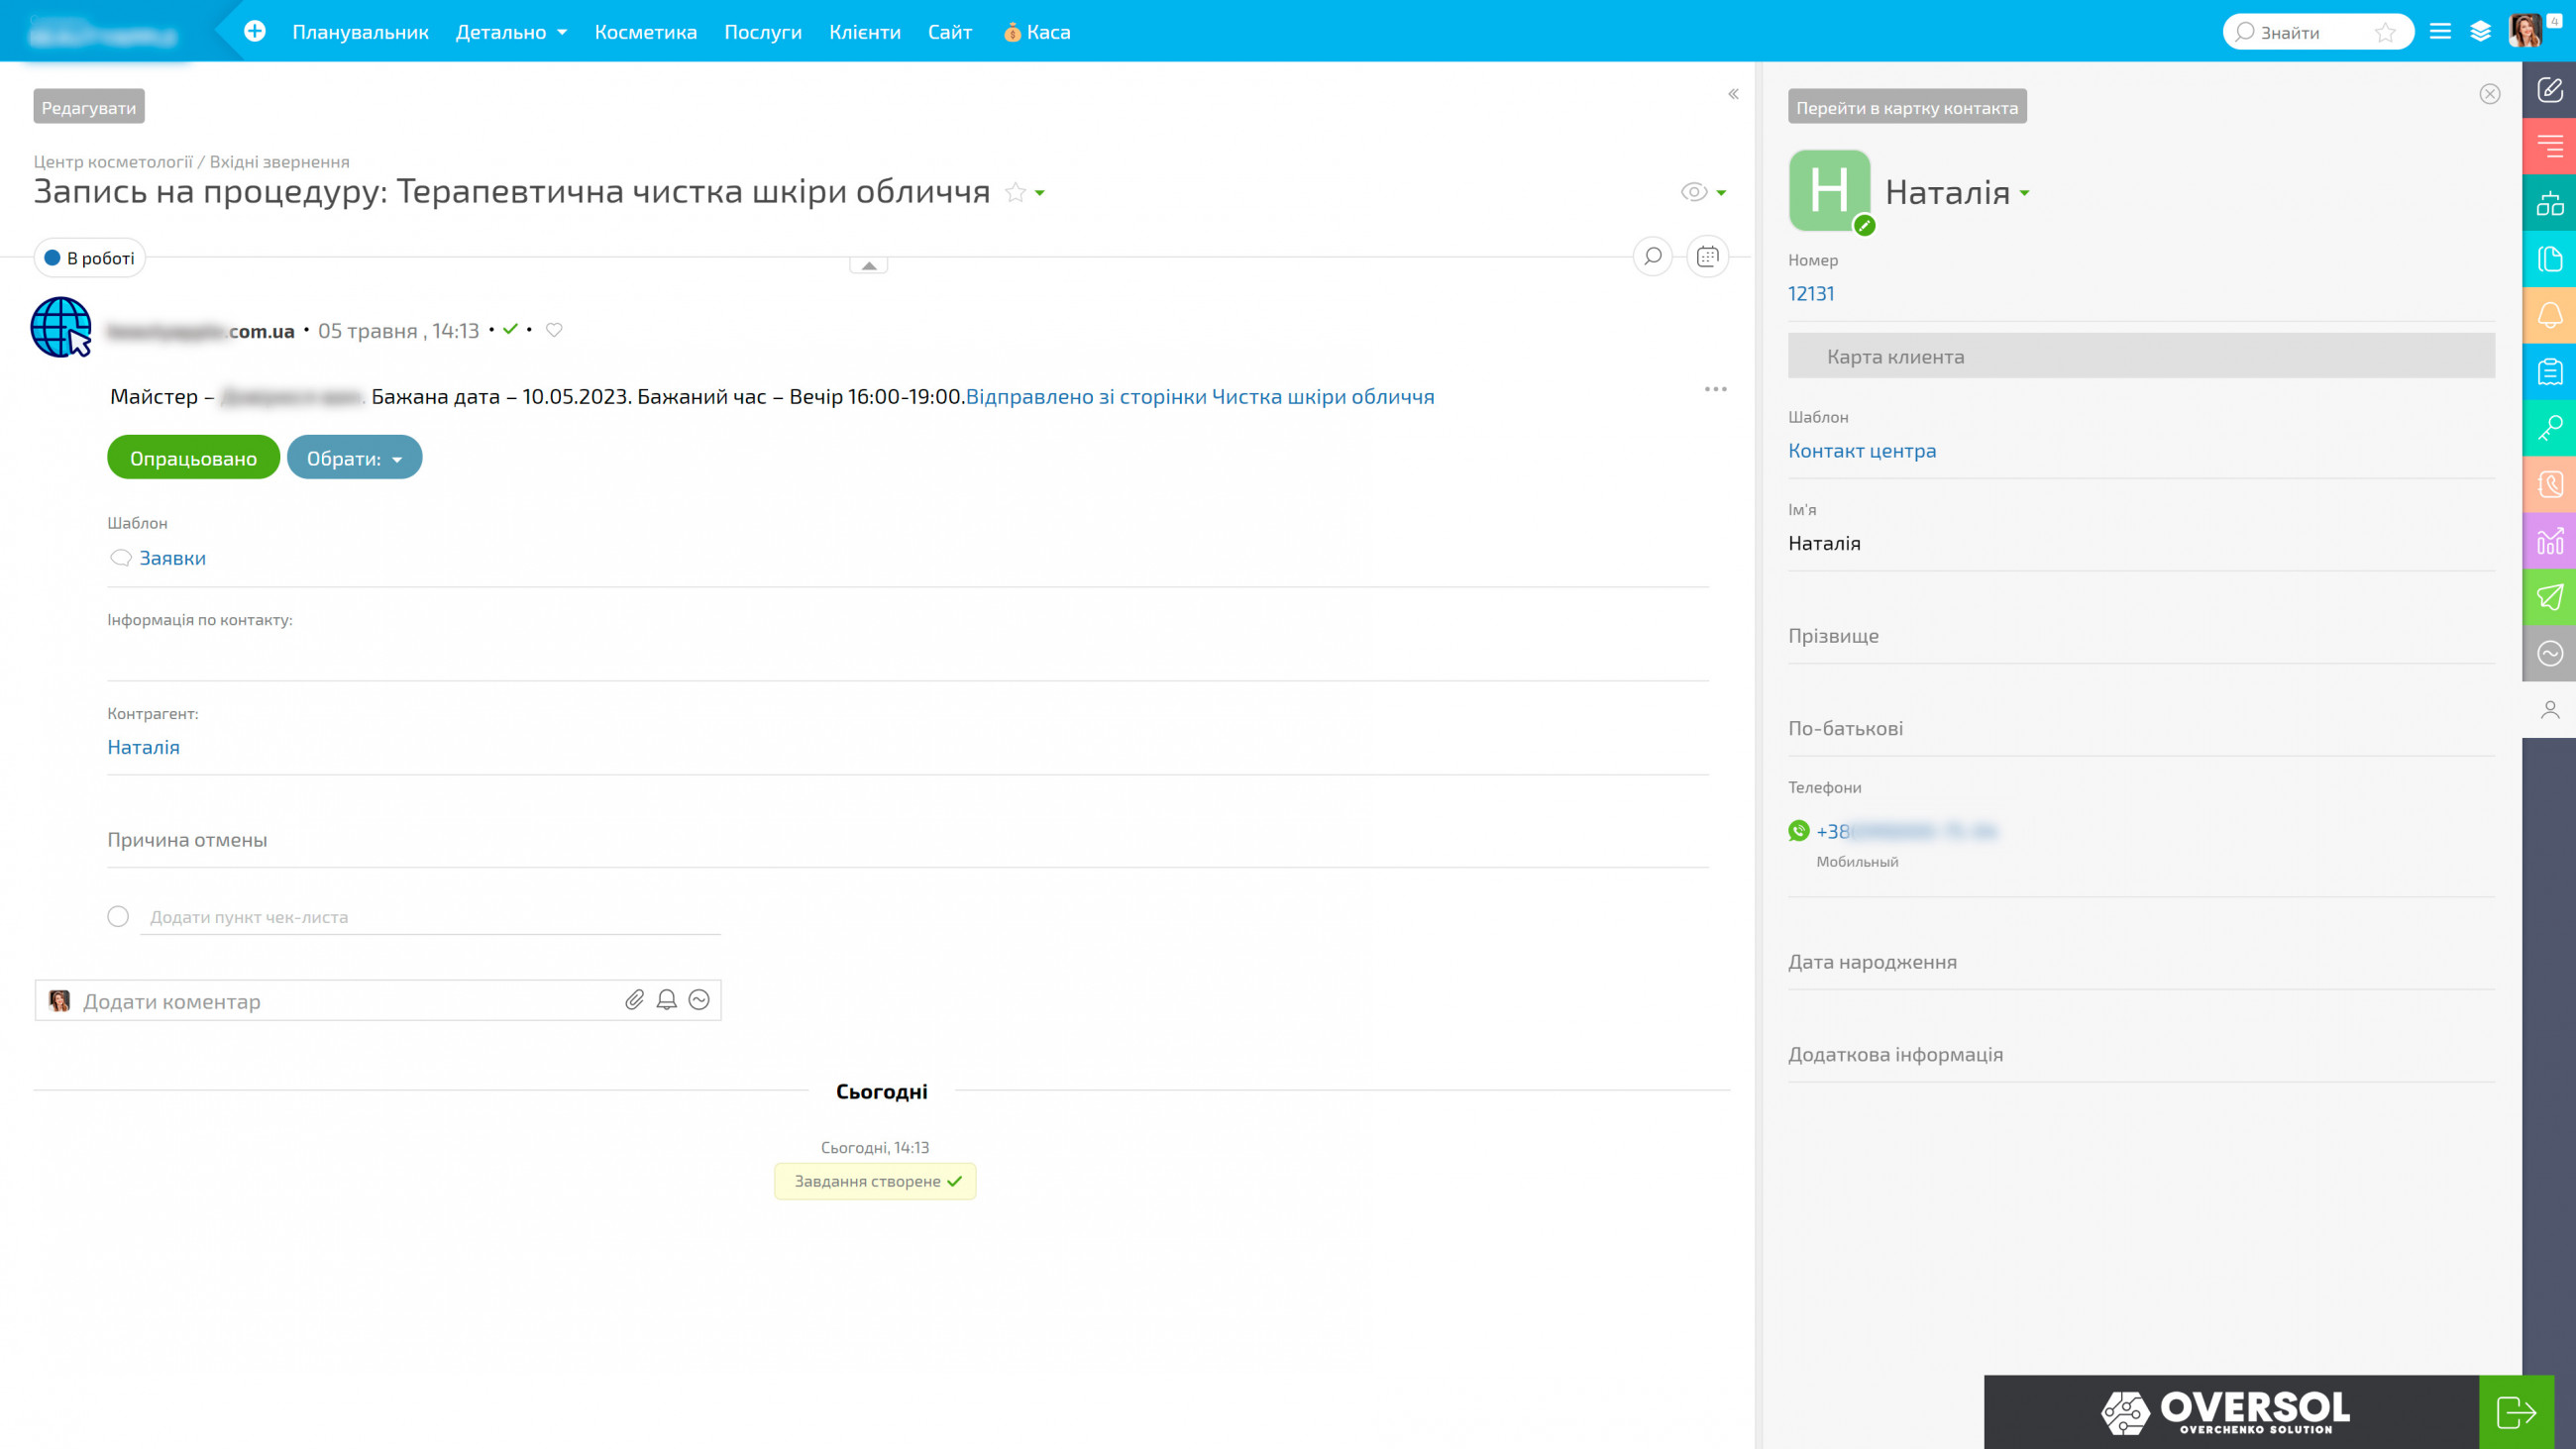
Task: Open the Детально dropdown menu
Action: pyautogui.click(x=511, y=32)
